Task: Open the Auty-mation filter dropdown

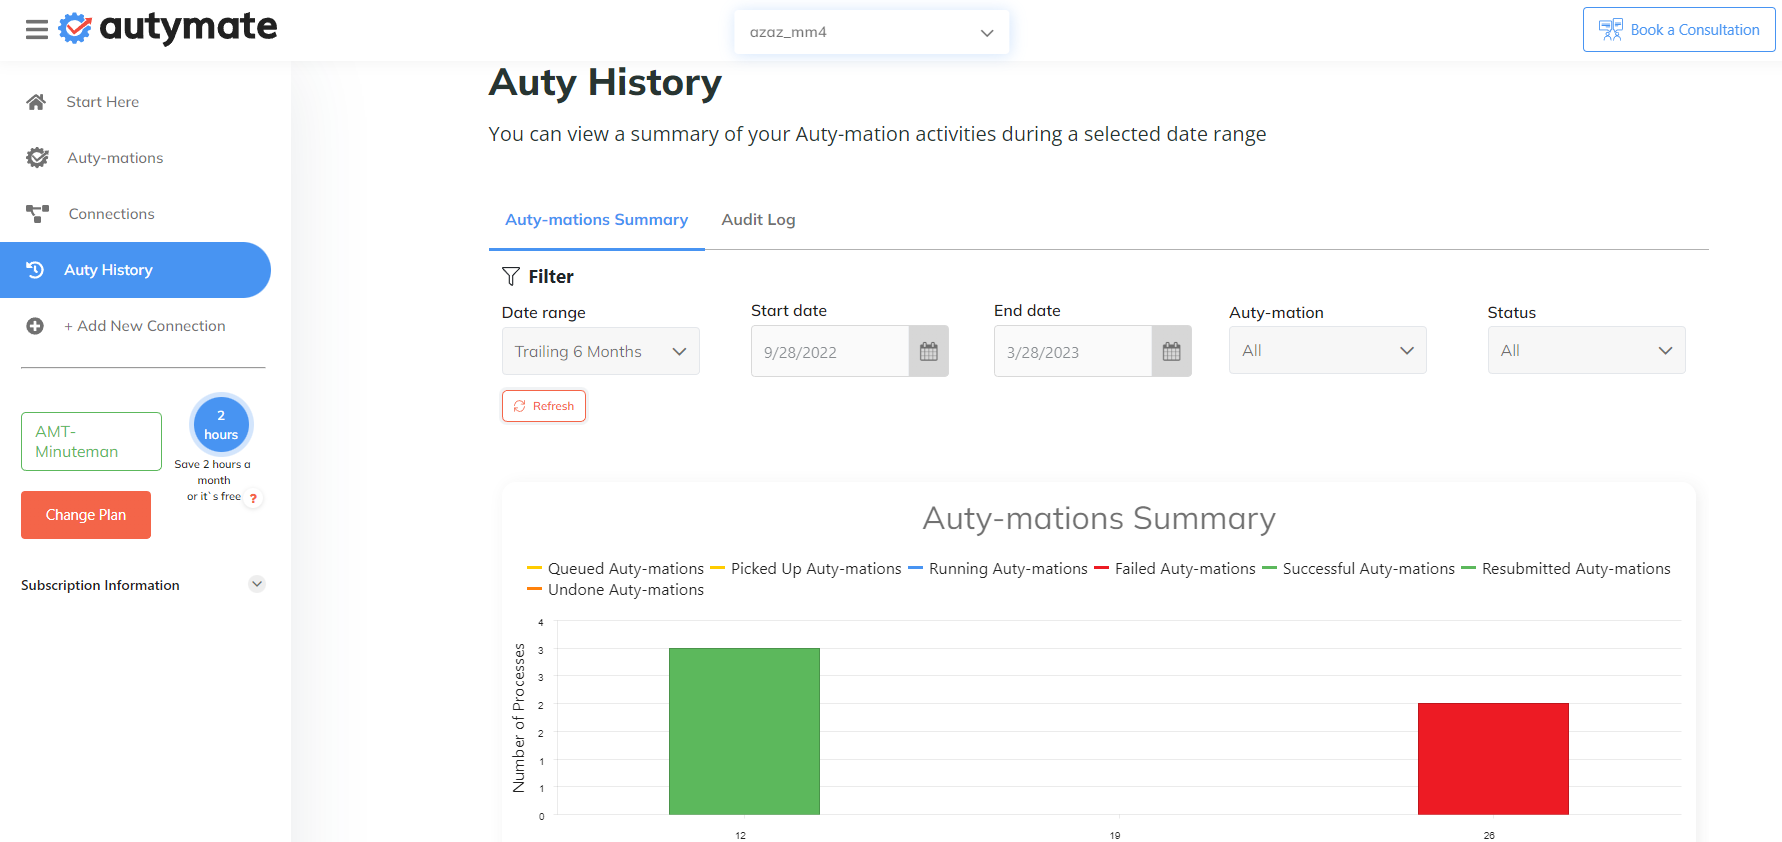Action: click(1327, 351)
